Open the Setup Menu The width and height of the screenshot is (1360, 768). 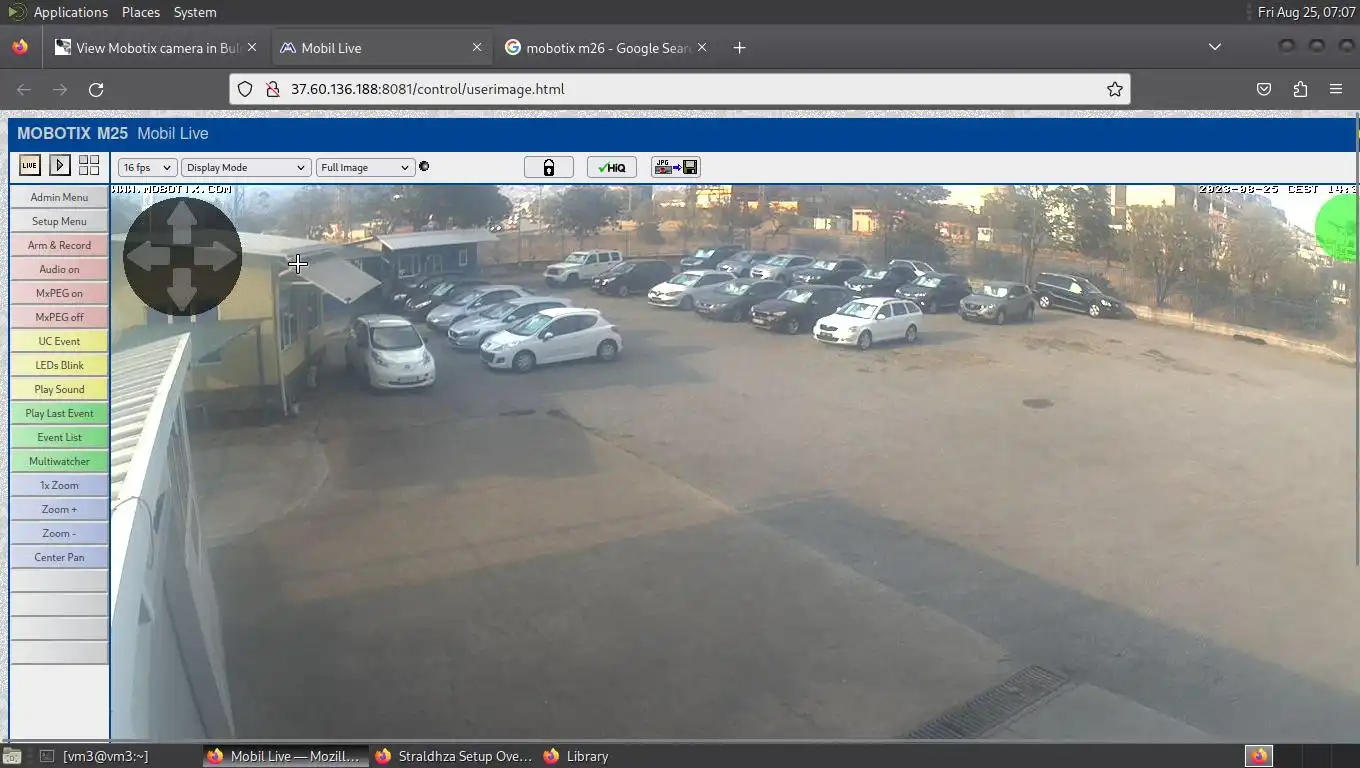[59, 221]
